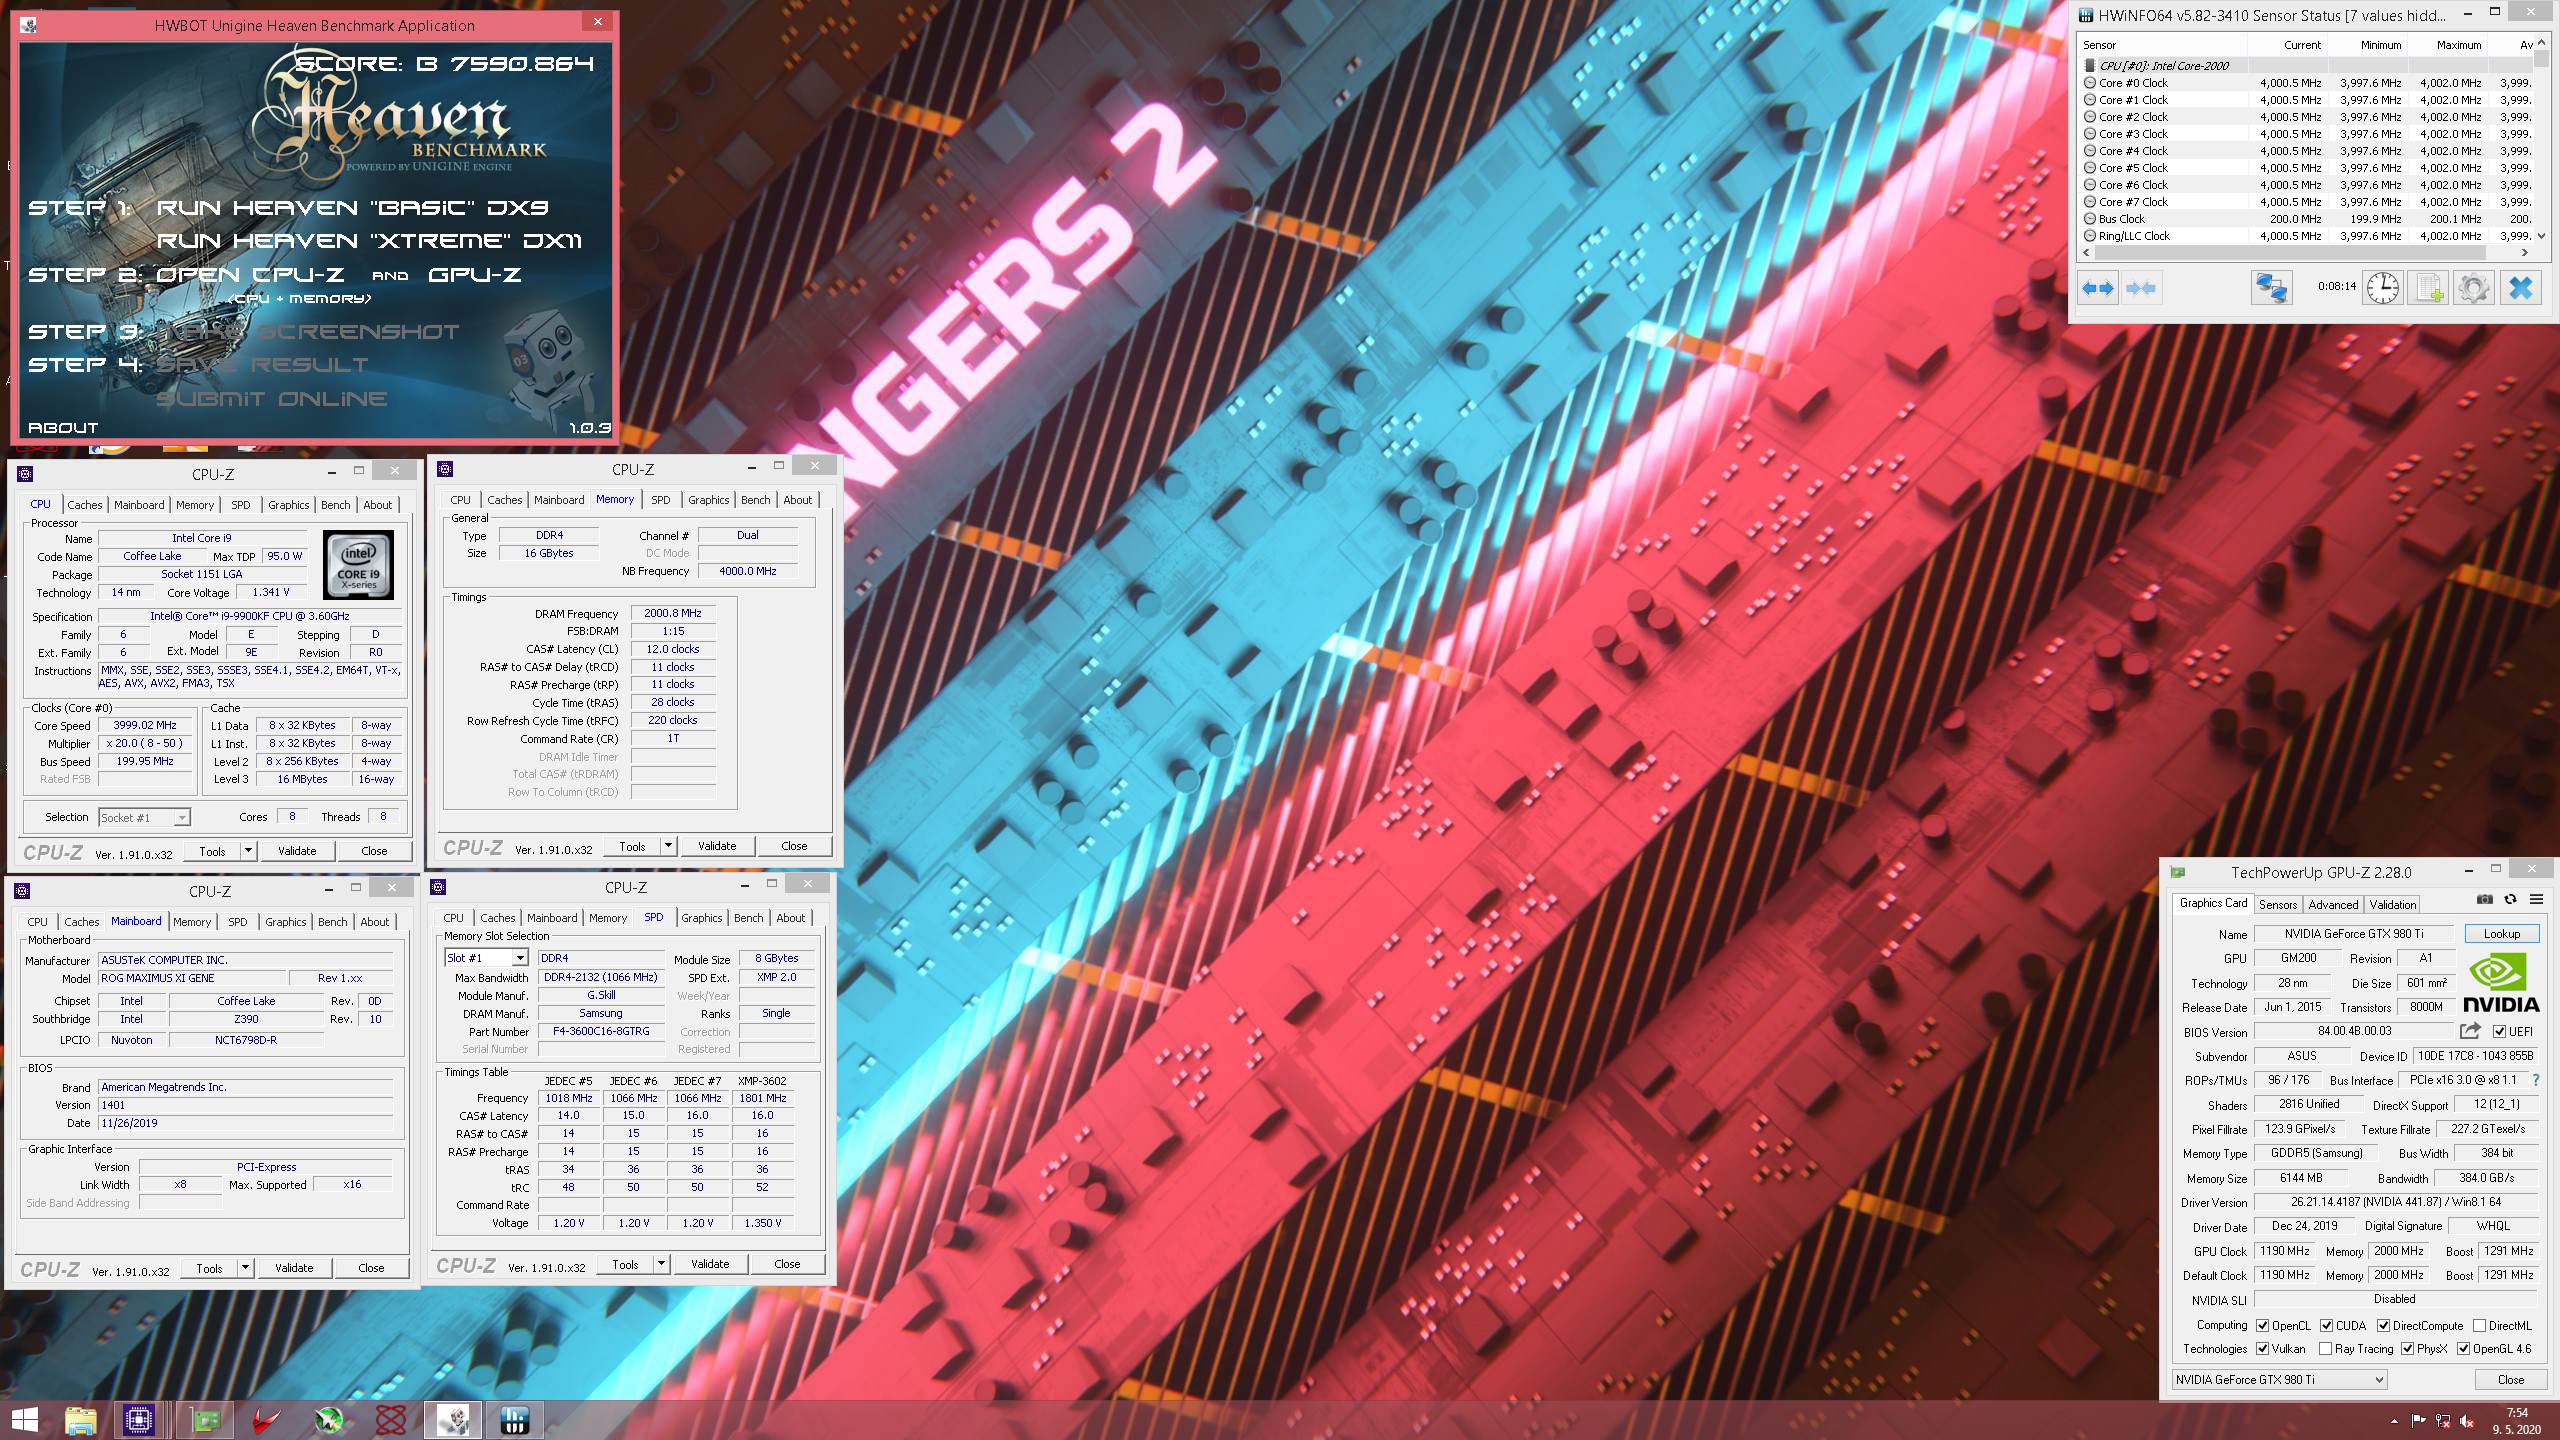Toggle OpenCL checkbox
The image size is (2560, 1440).
tap(2262, 1325)
